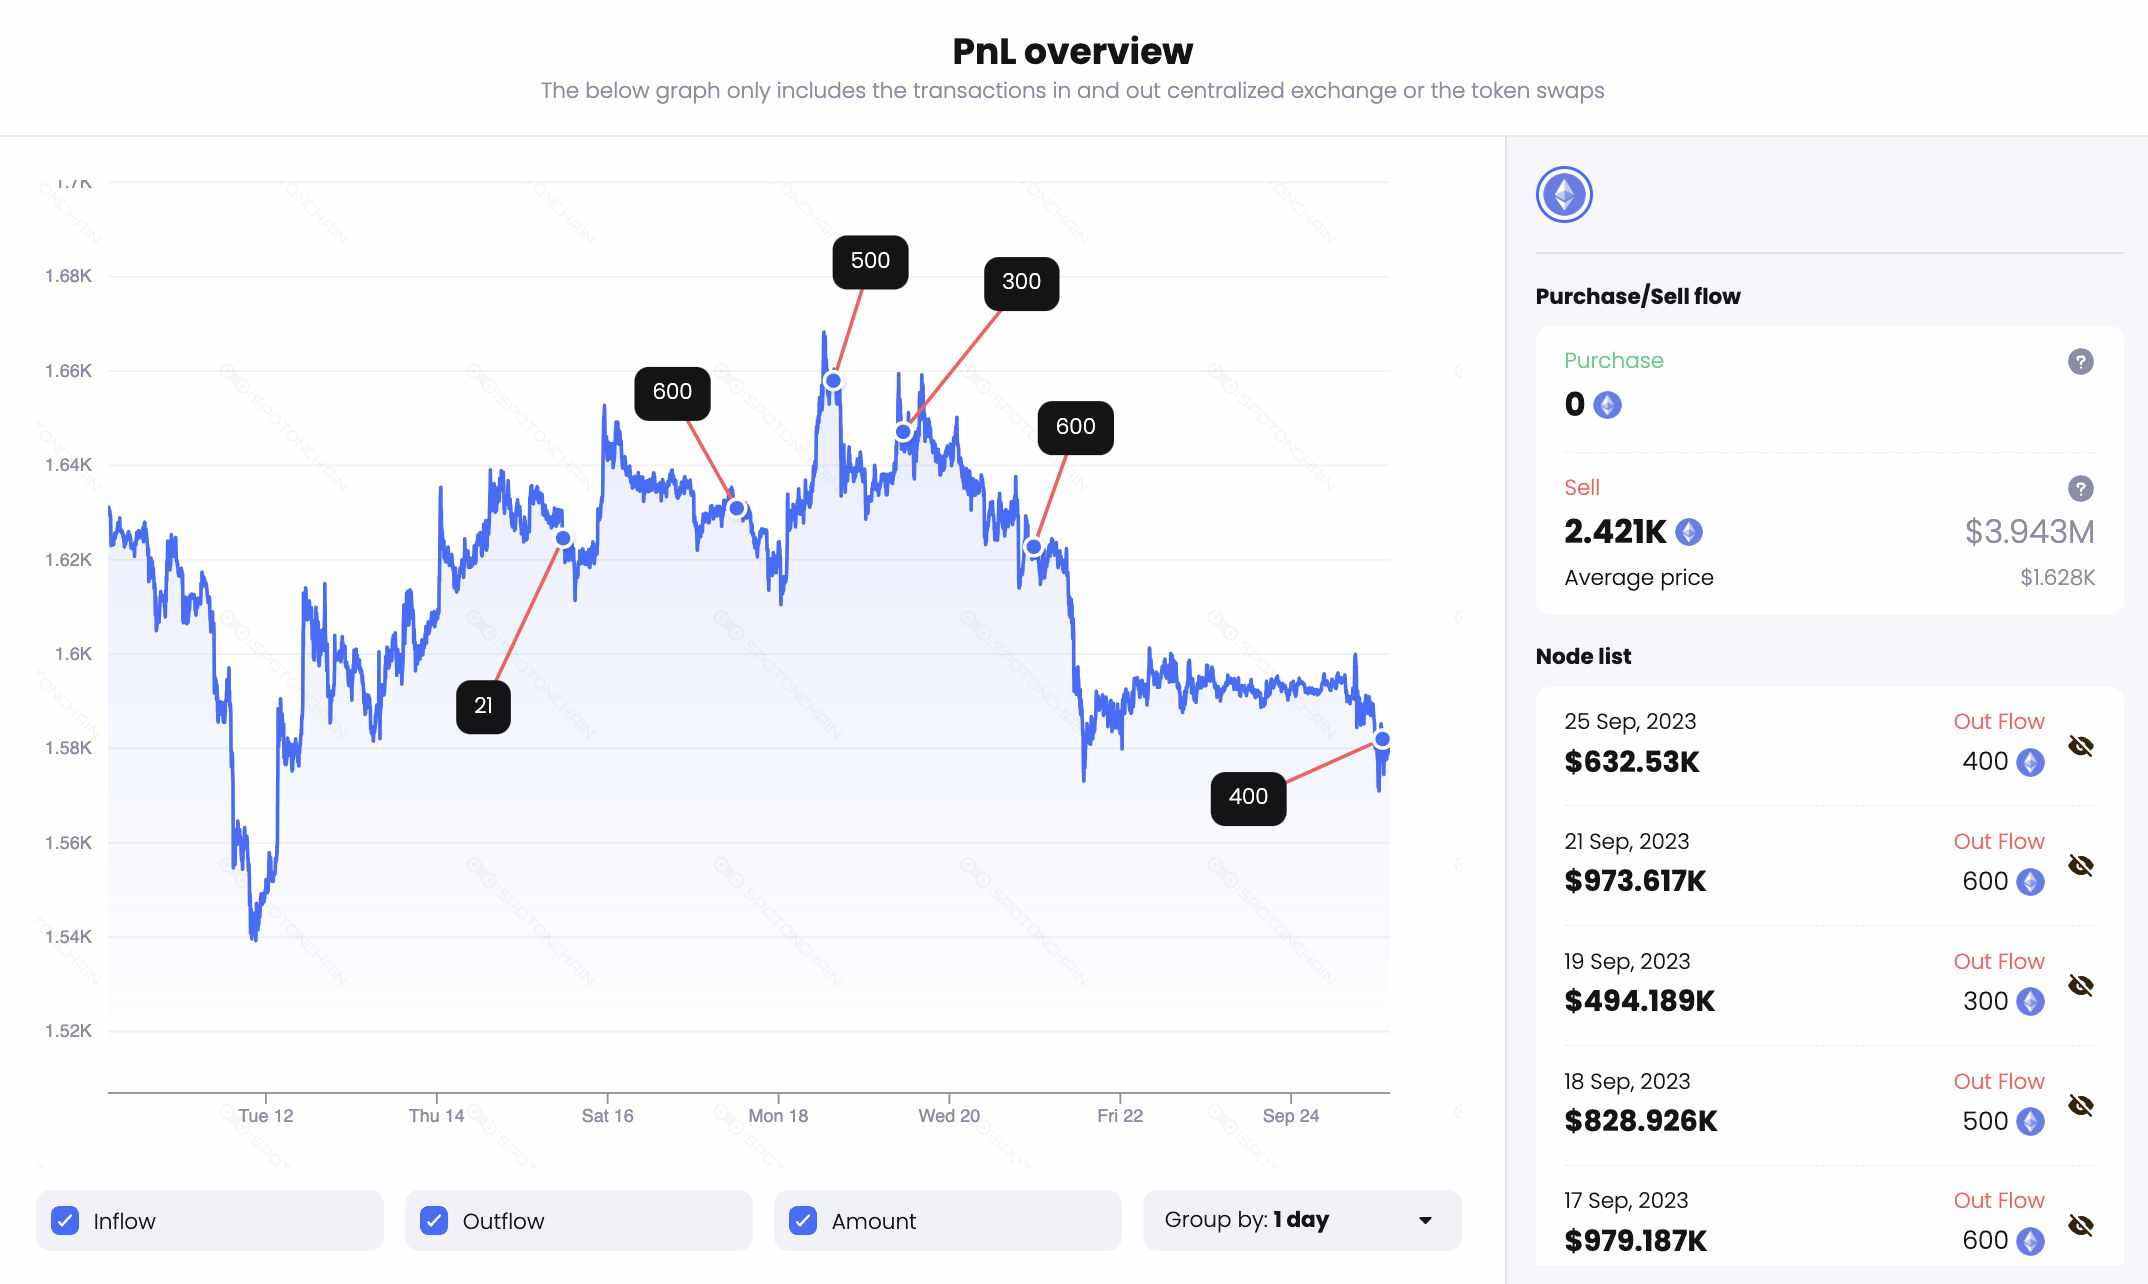
Task: Select the 21 marker label on chart
Action: pos(483,706)
